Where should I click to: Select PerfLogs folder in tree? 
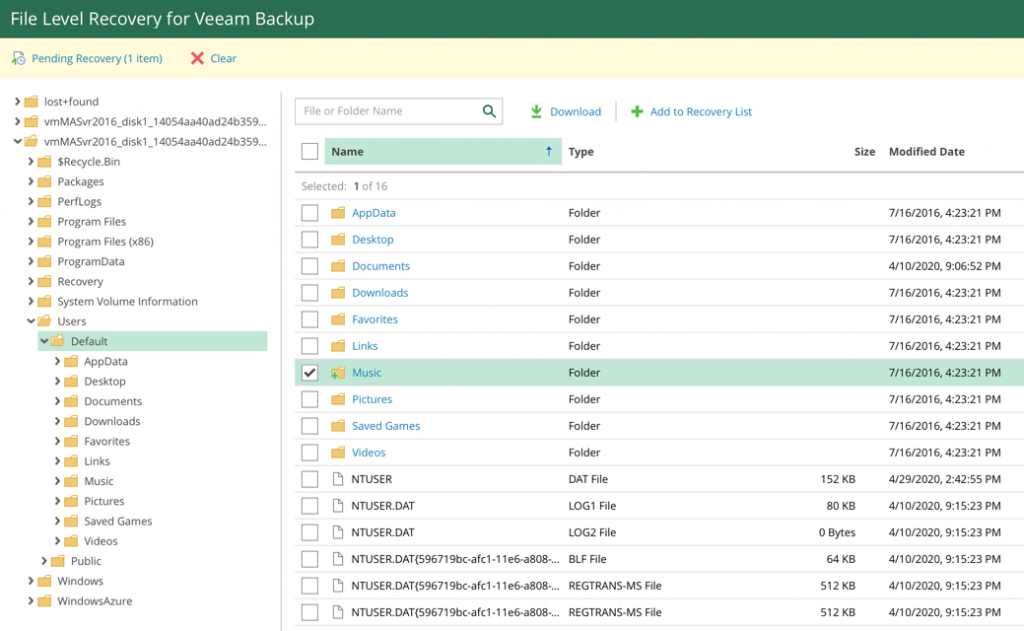click(x=79, y=201)
